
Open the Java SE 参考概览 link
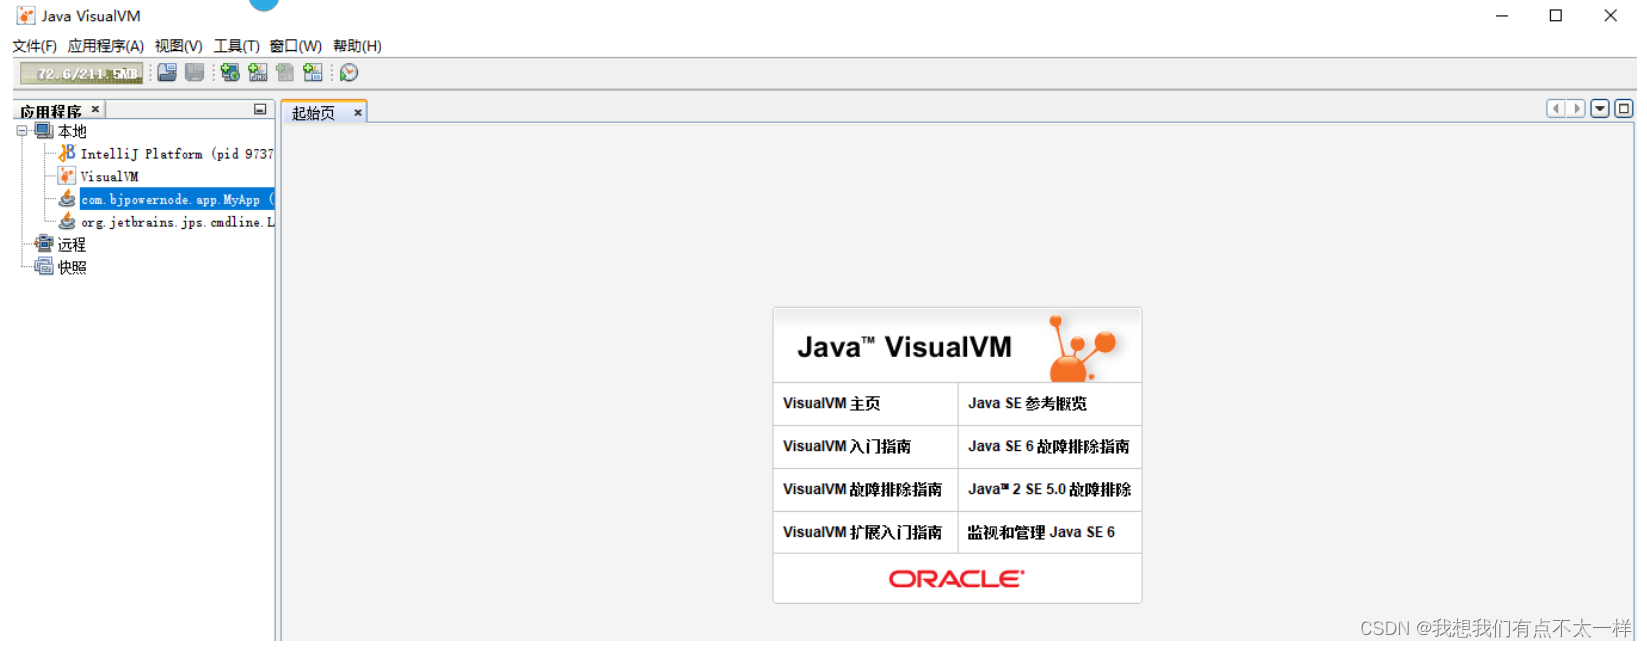pos(1027,404)
